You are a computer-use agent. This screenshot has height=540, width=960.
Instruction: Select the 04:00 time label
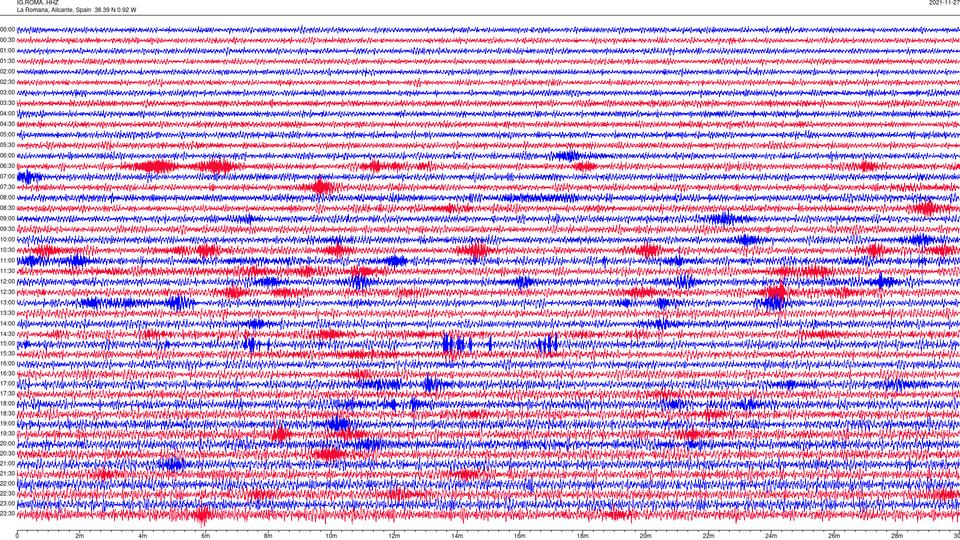pyautogui.click(x=7, y=114)
